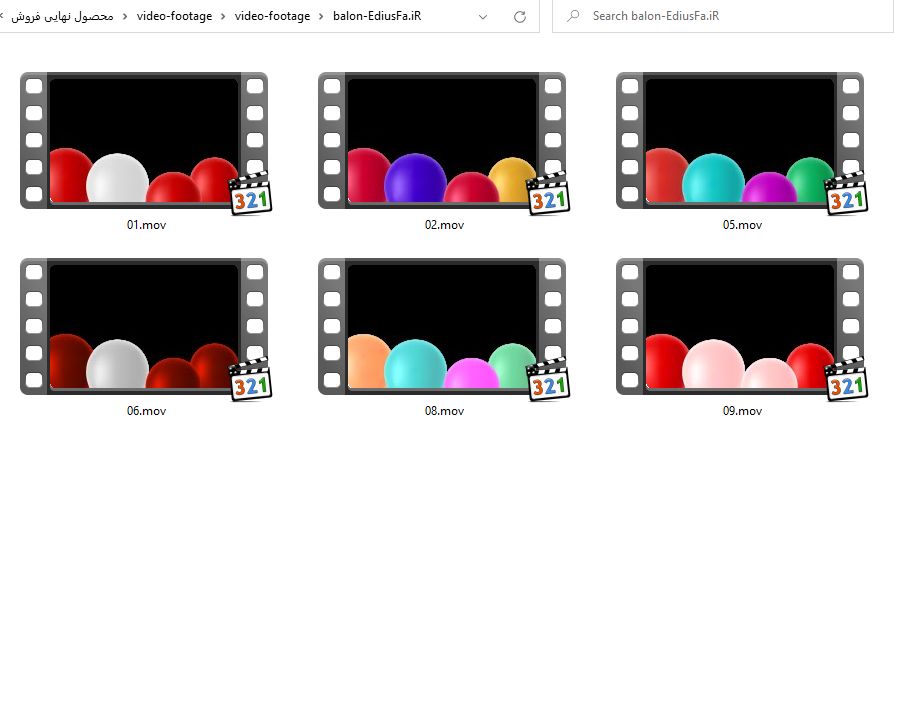This screenshot has width=904, height=701.
Task: Select the 05.mov video thumbnail
Action: 740,140
